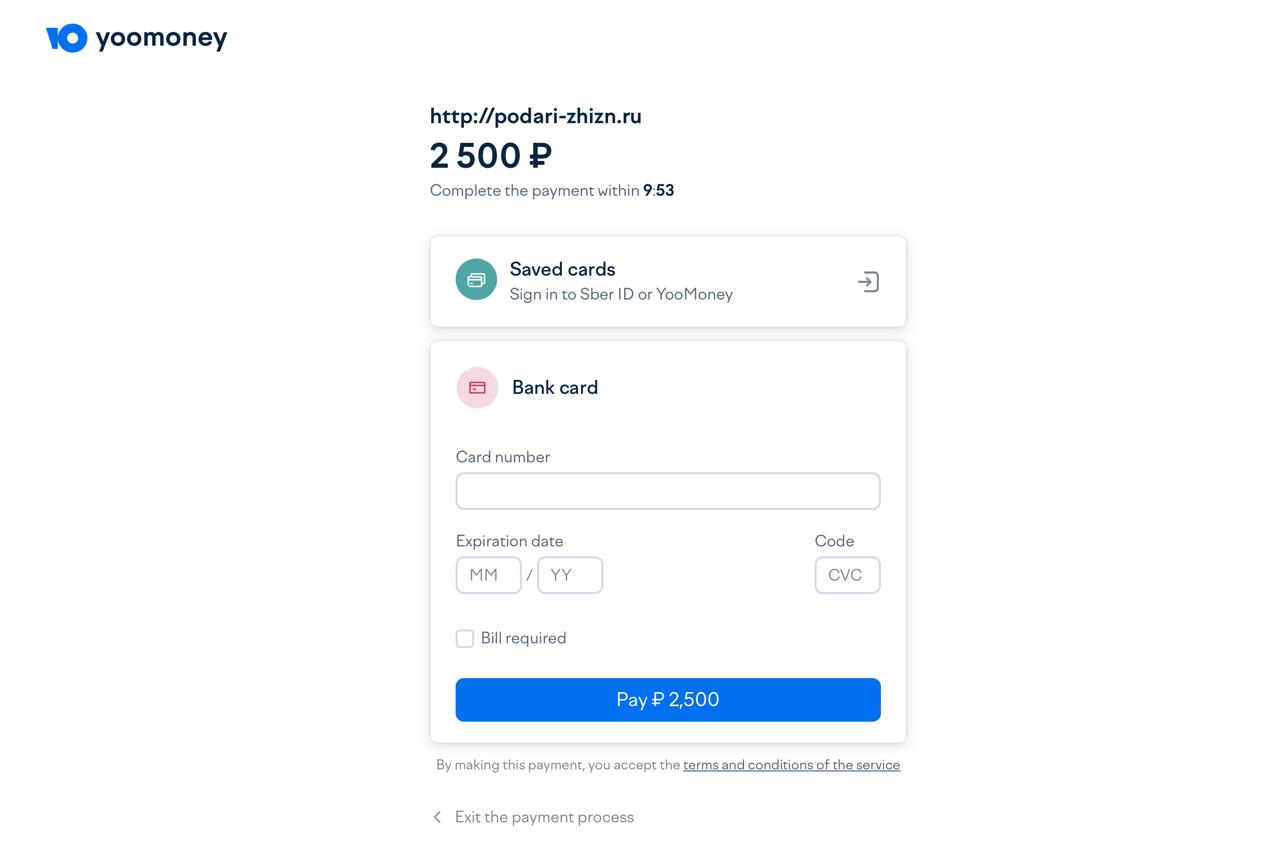
Task: Select the Bank card payment heading
Action: coord(555,388)
